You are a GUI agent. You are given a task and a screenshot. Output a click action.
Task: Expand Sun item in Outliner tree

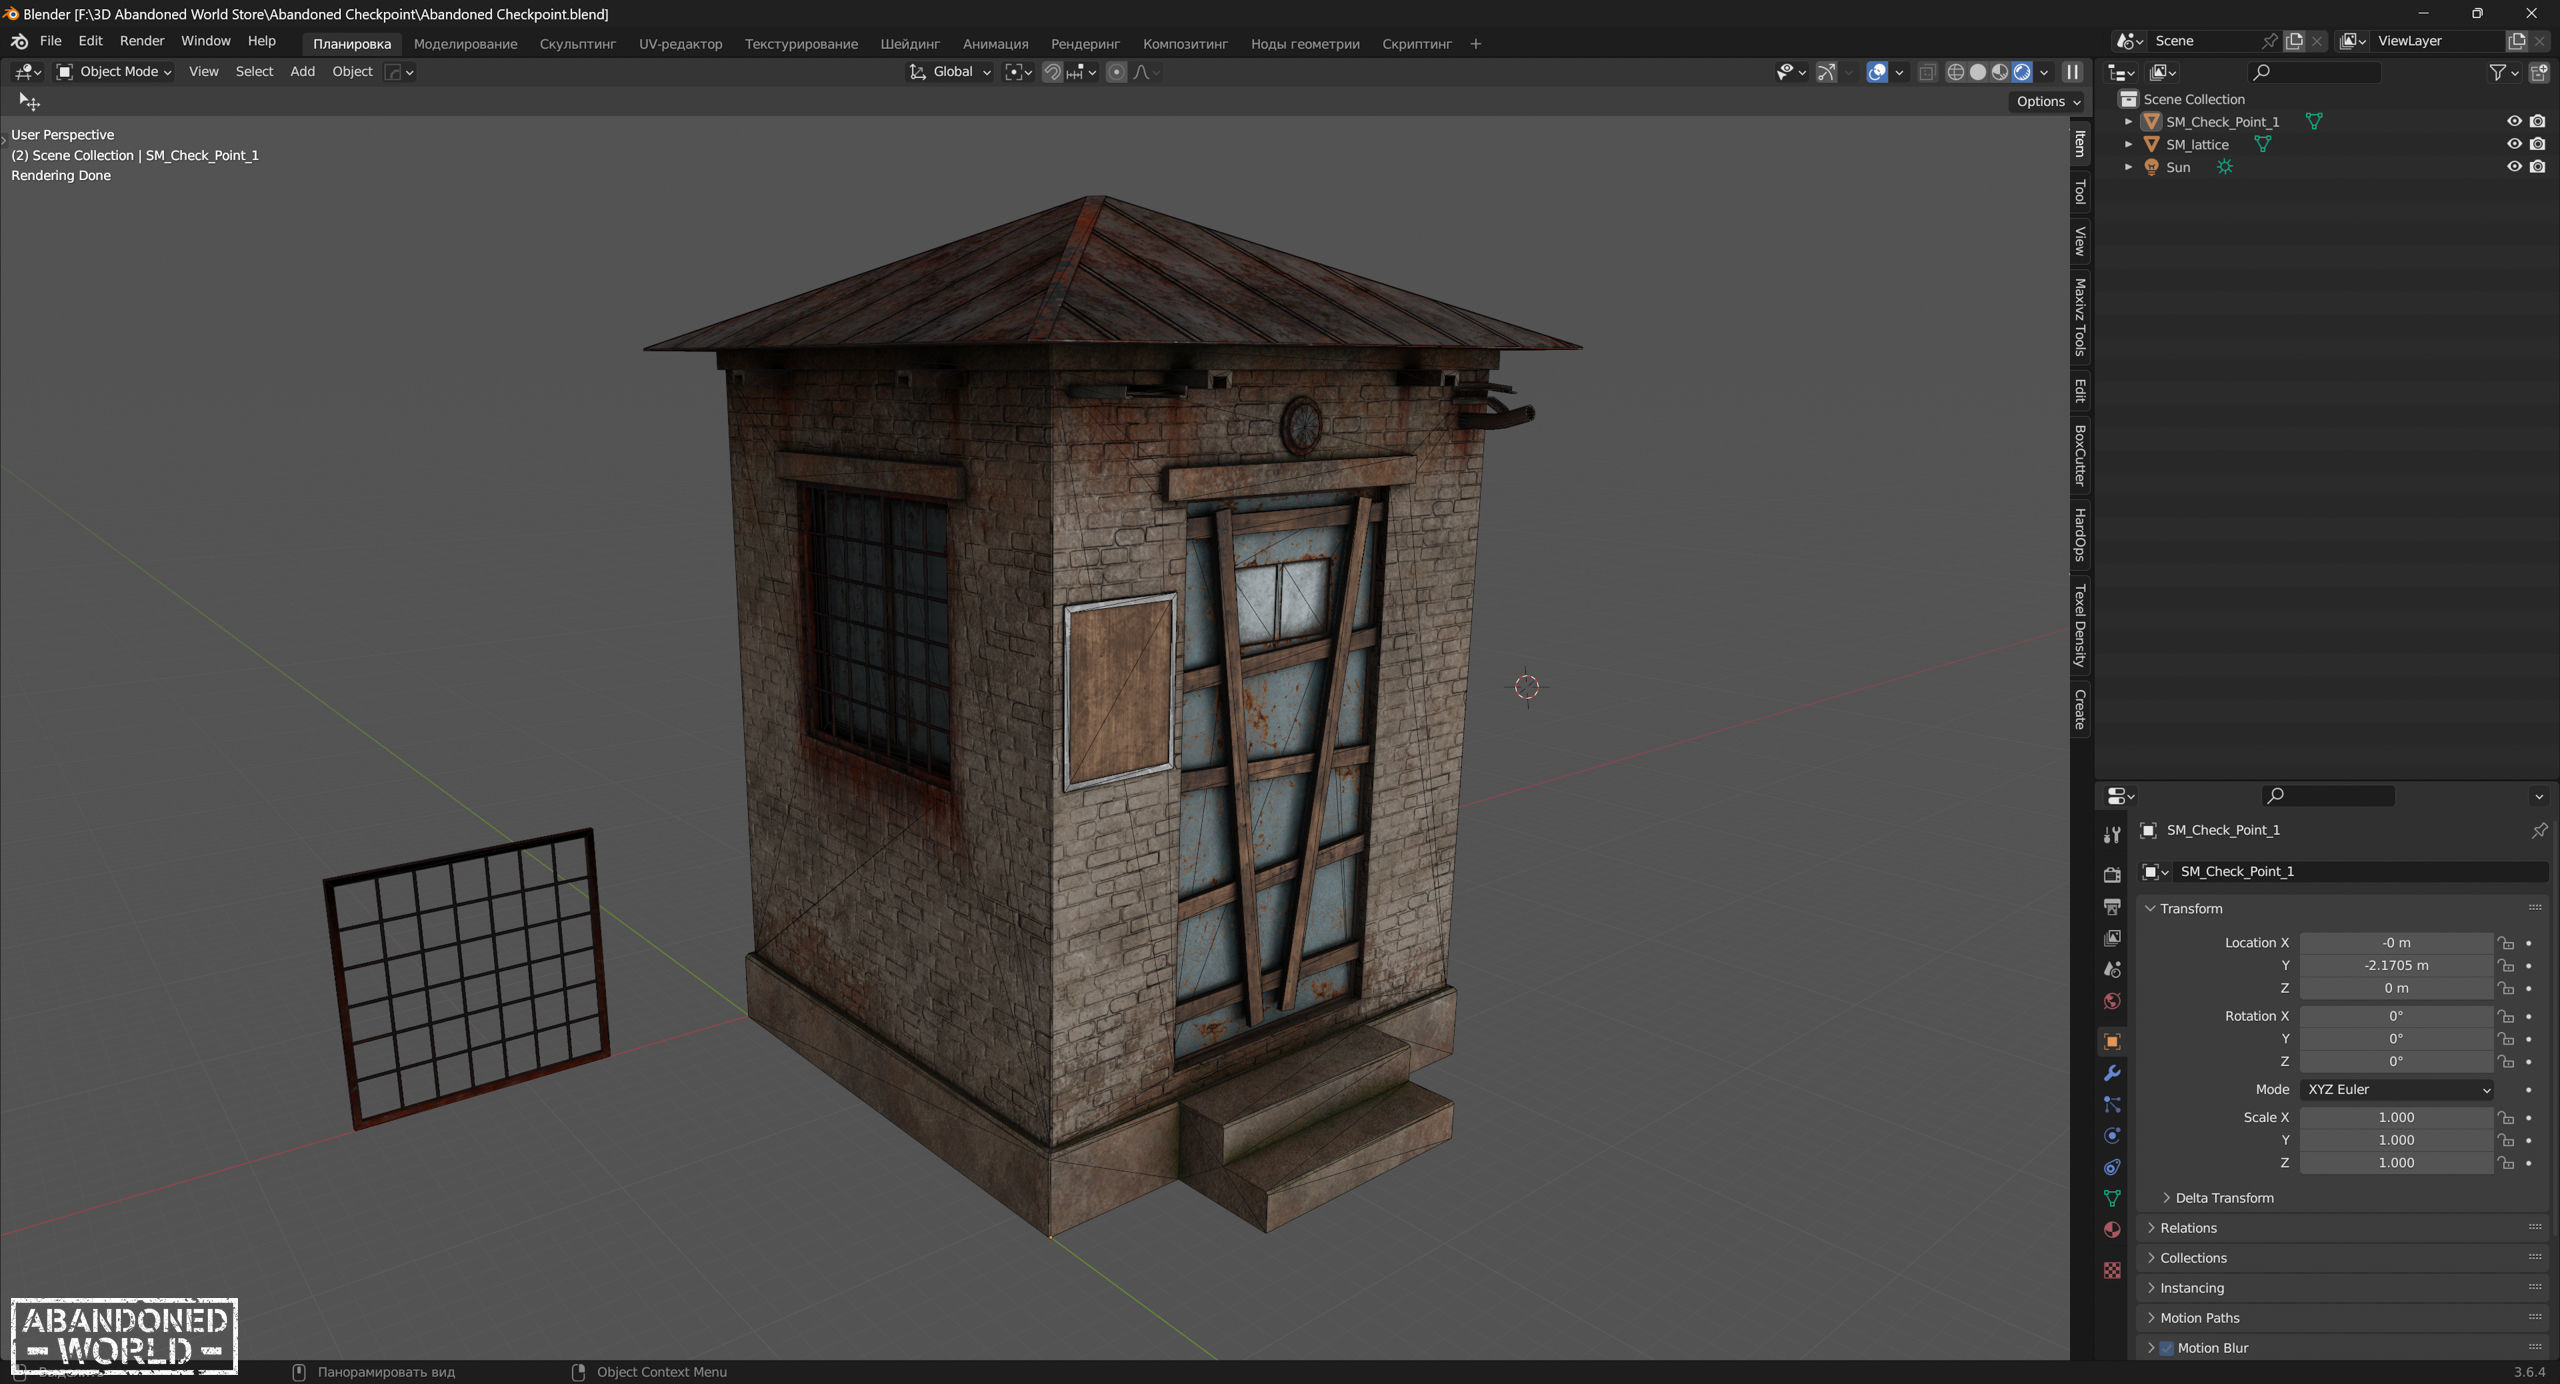tap(2128, 167)
